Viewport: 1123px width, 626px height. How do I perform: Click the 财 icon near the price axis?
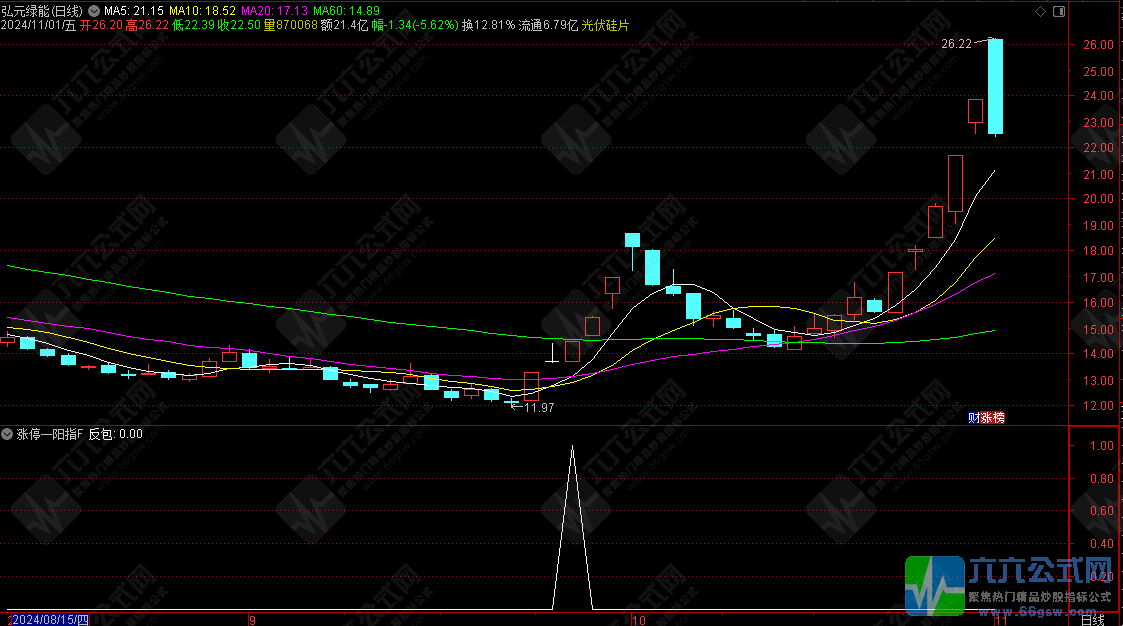[x=972, y=418]
